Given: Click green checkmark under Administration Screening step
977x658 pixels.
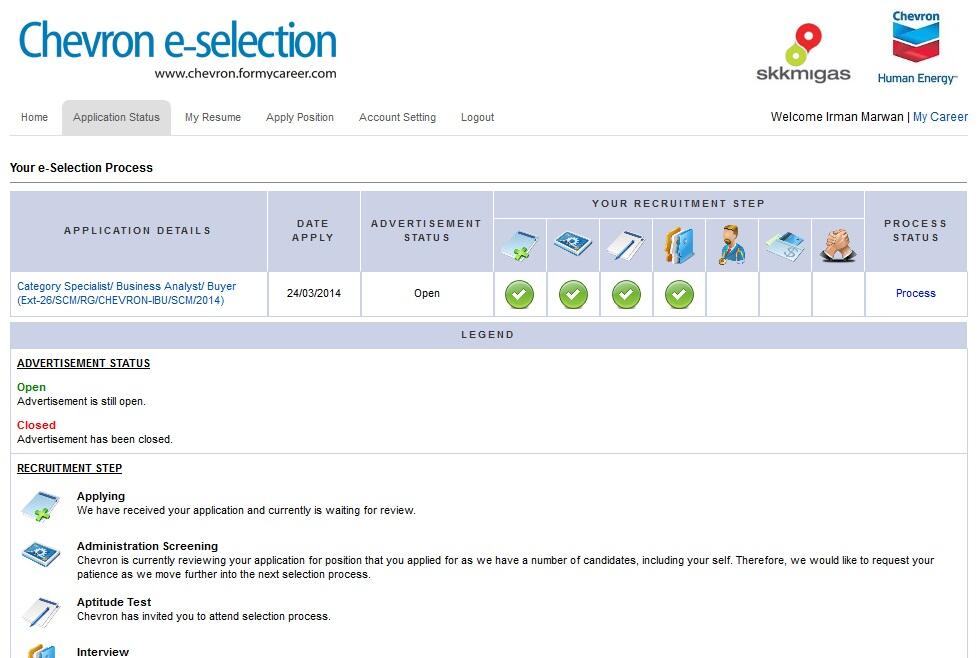Looking at the screenshot, I should pyautogui.click(x=573, y=294).
